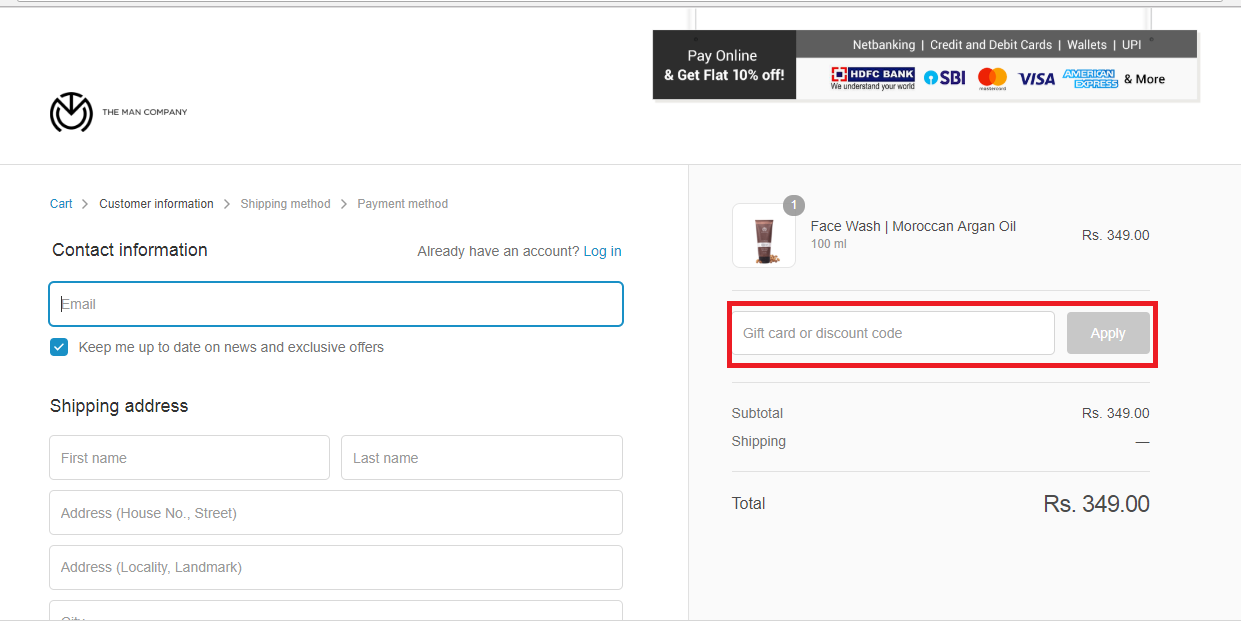Uncheck Keep me up to date checkbox
The image size is (1241, 621).
(59, 347)
